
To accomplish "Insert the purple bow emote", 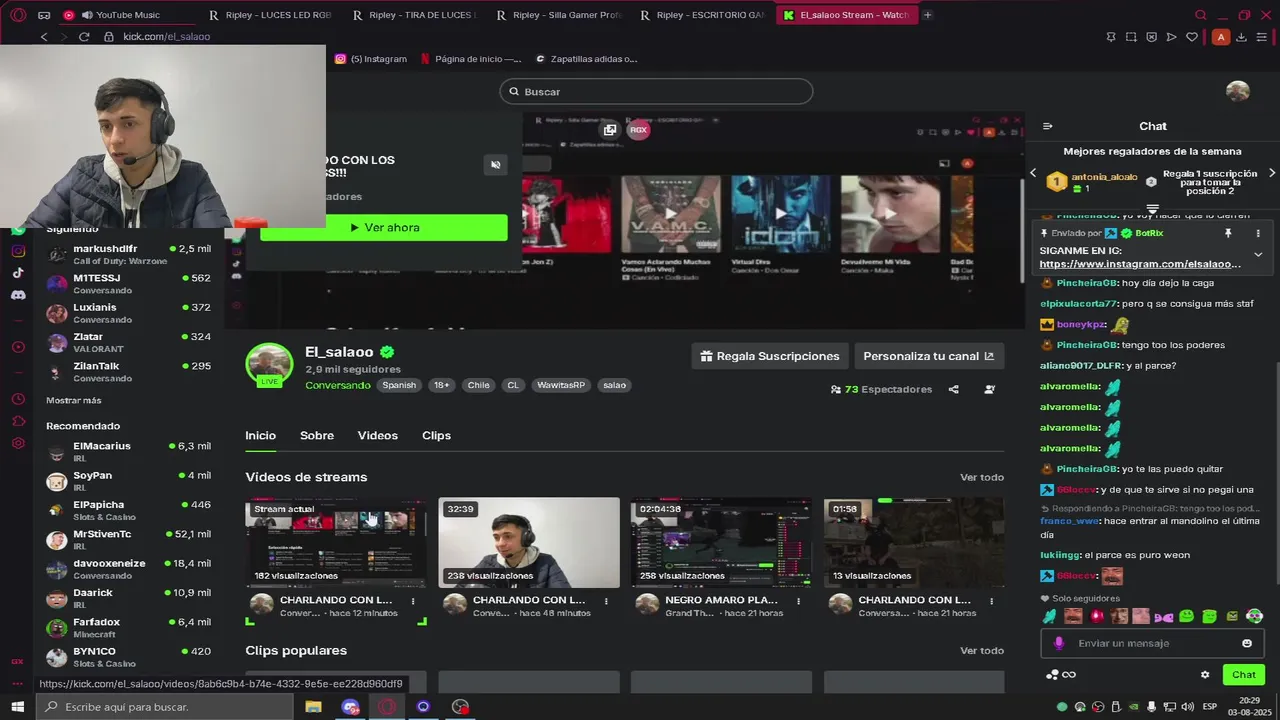I will click(x=1164, y=616).
